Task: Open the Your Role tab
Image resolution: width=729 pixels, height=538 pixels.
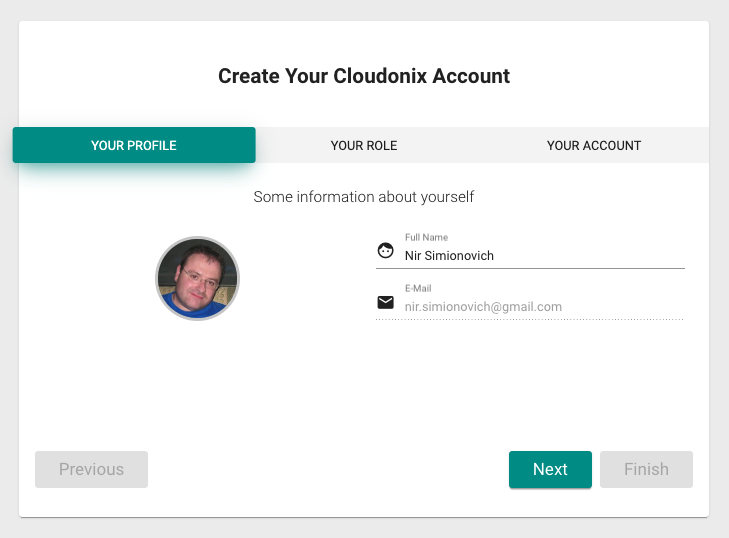Action: click(x=364, y=145)
